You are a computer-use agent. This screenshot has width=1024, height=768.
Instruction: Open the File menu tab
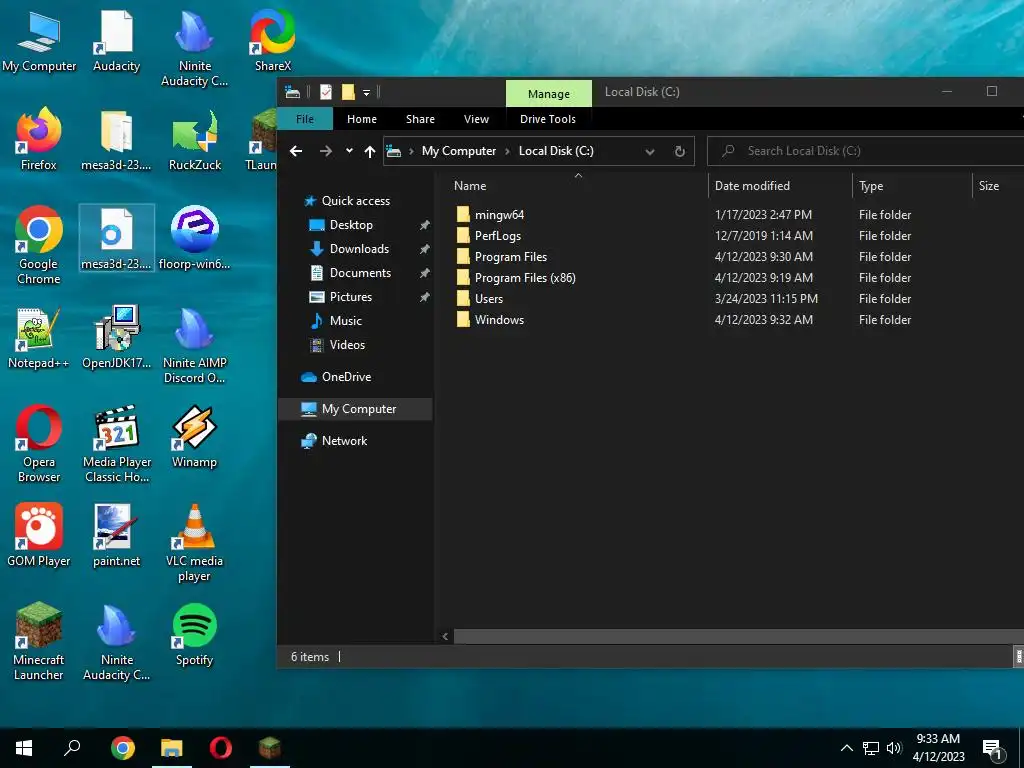tap(305, 119)
